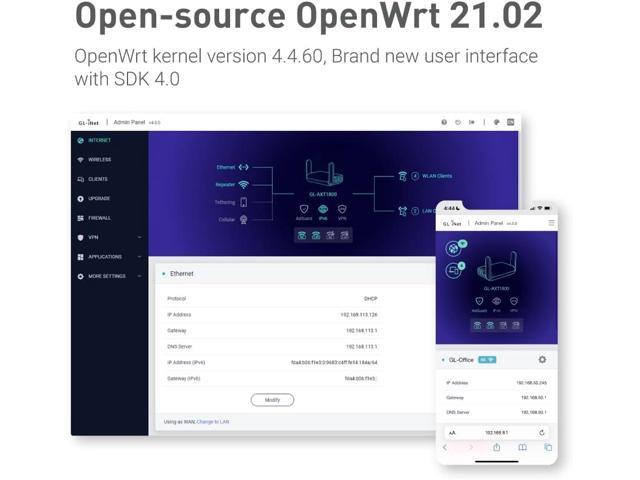Click the IP Address (IPv6) row label

tap(186, 362)
